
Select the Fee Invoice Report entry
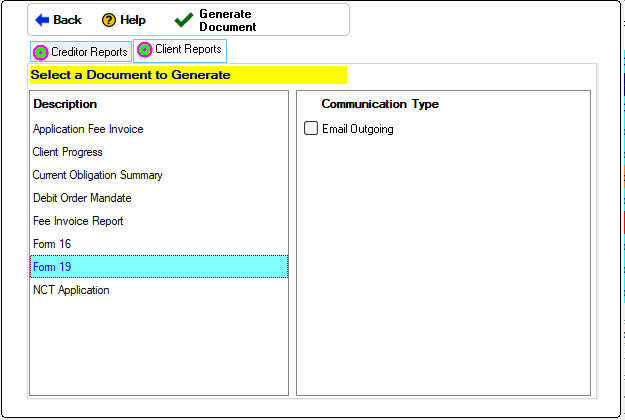point(78,221)
